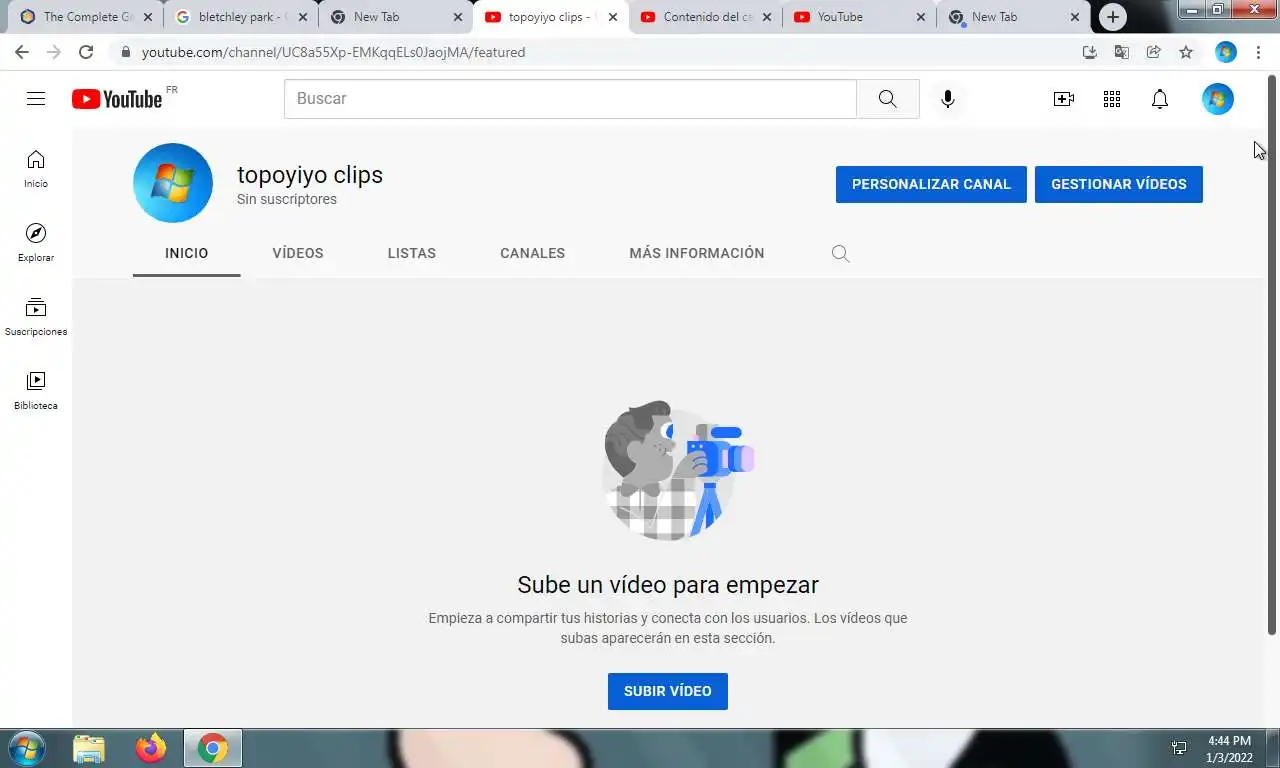
Task: Switch to the LISTAS channel tab
Action: tap(412, 253)
